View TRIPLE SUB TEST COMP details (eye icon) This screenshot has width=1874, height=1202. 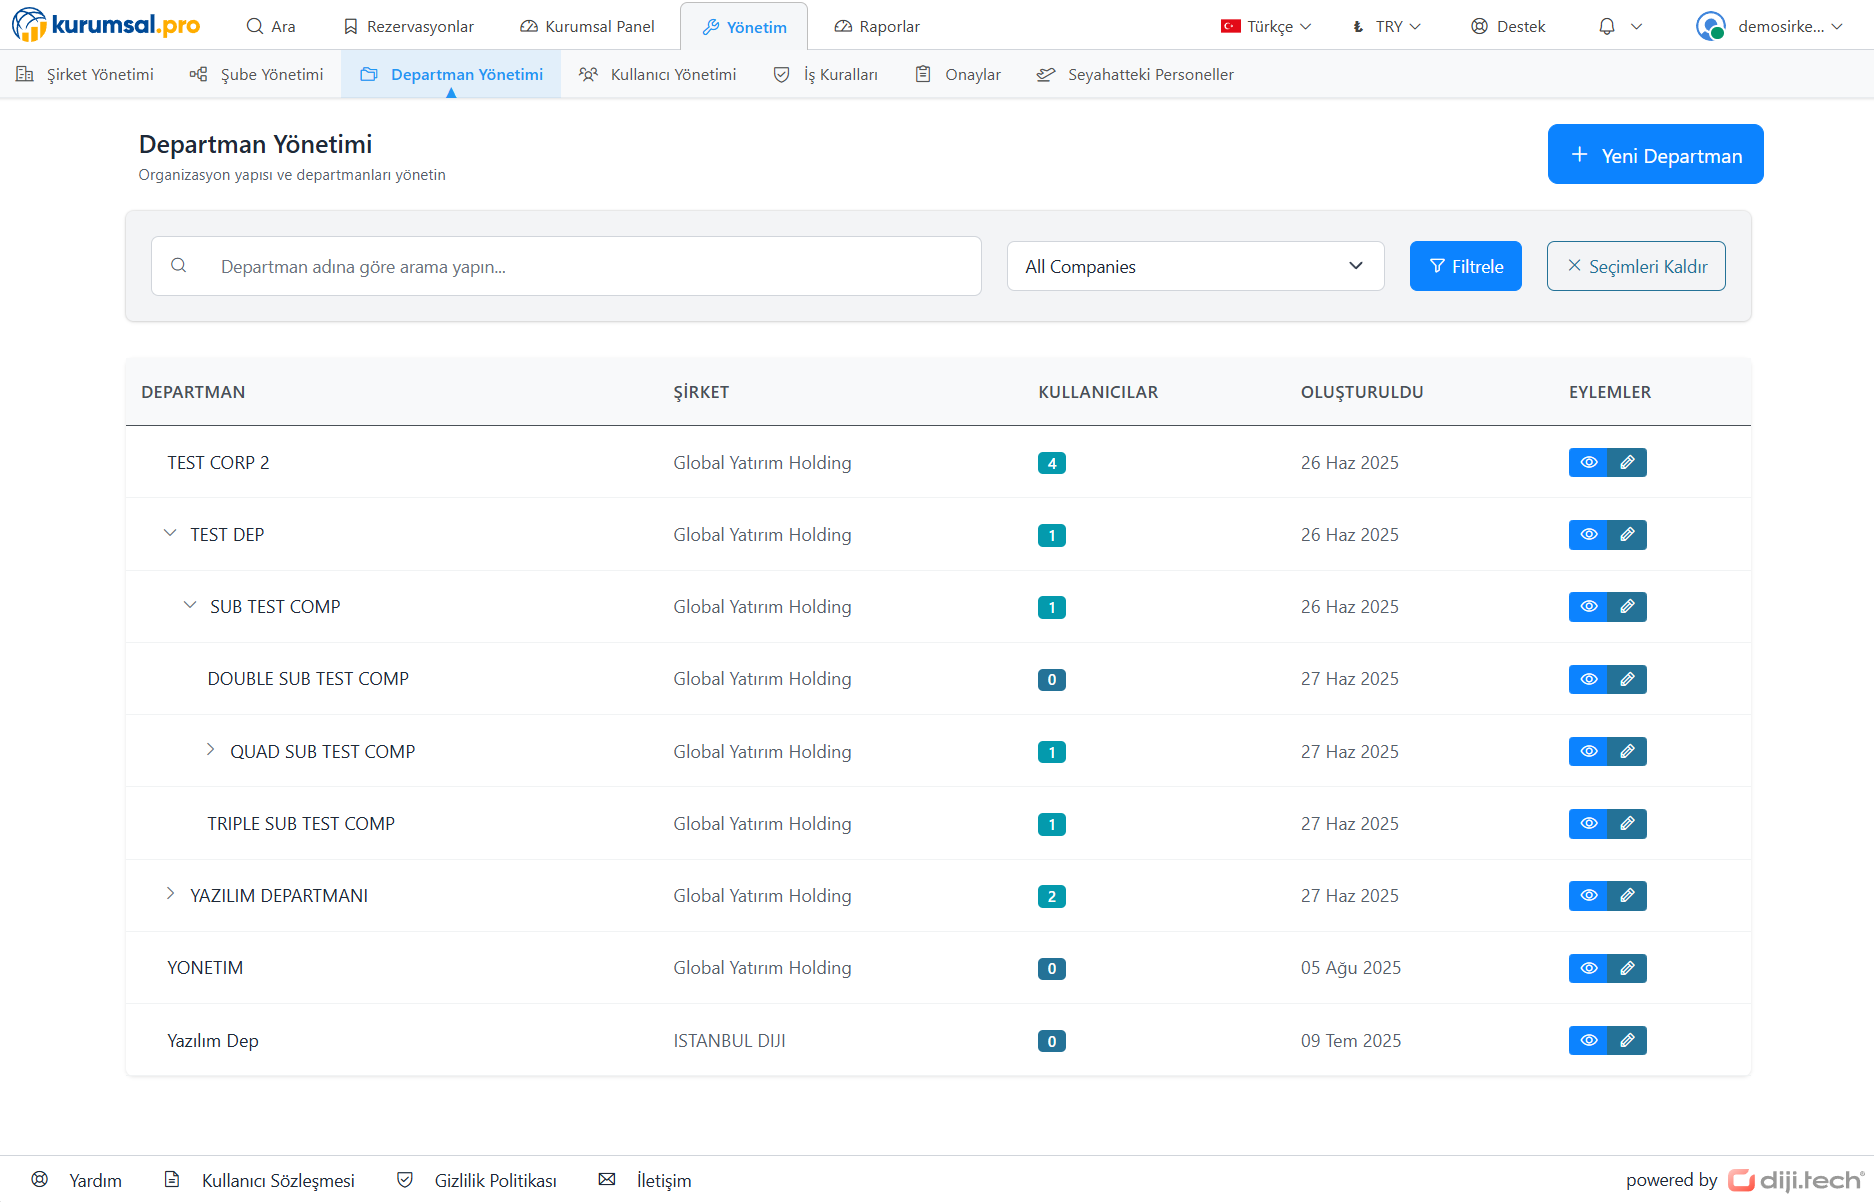1588,823
